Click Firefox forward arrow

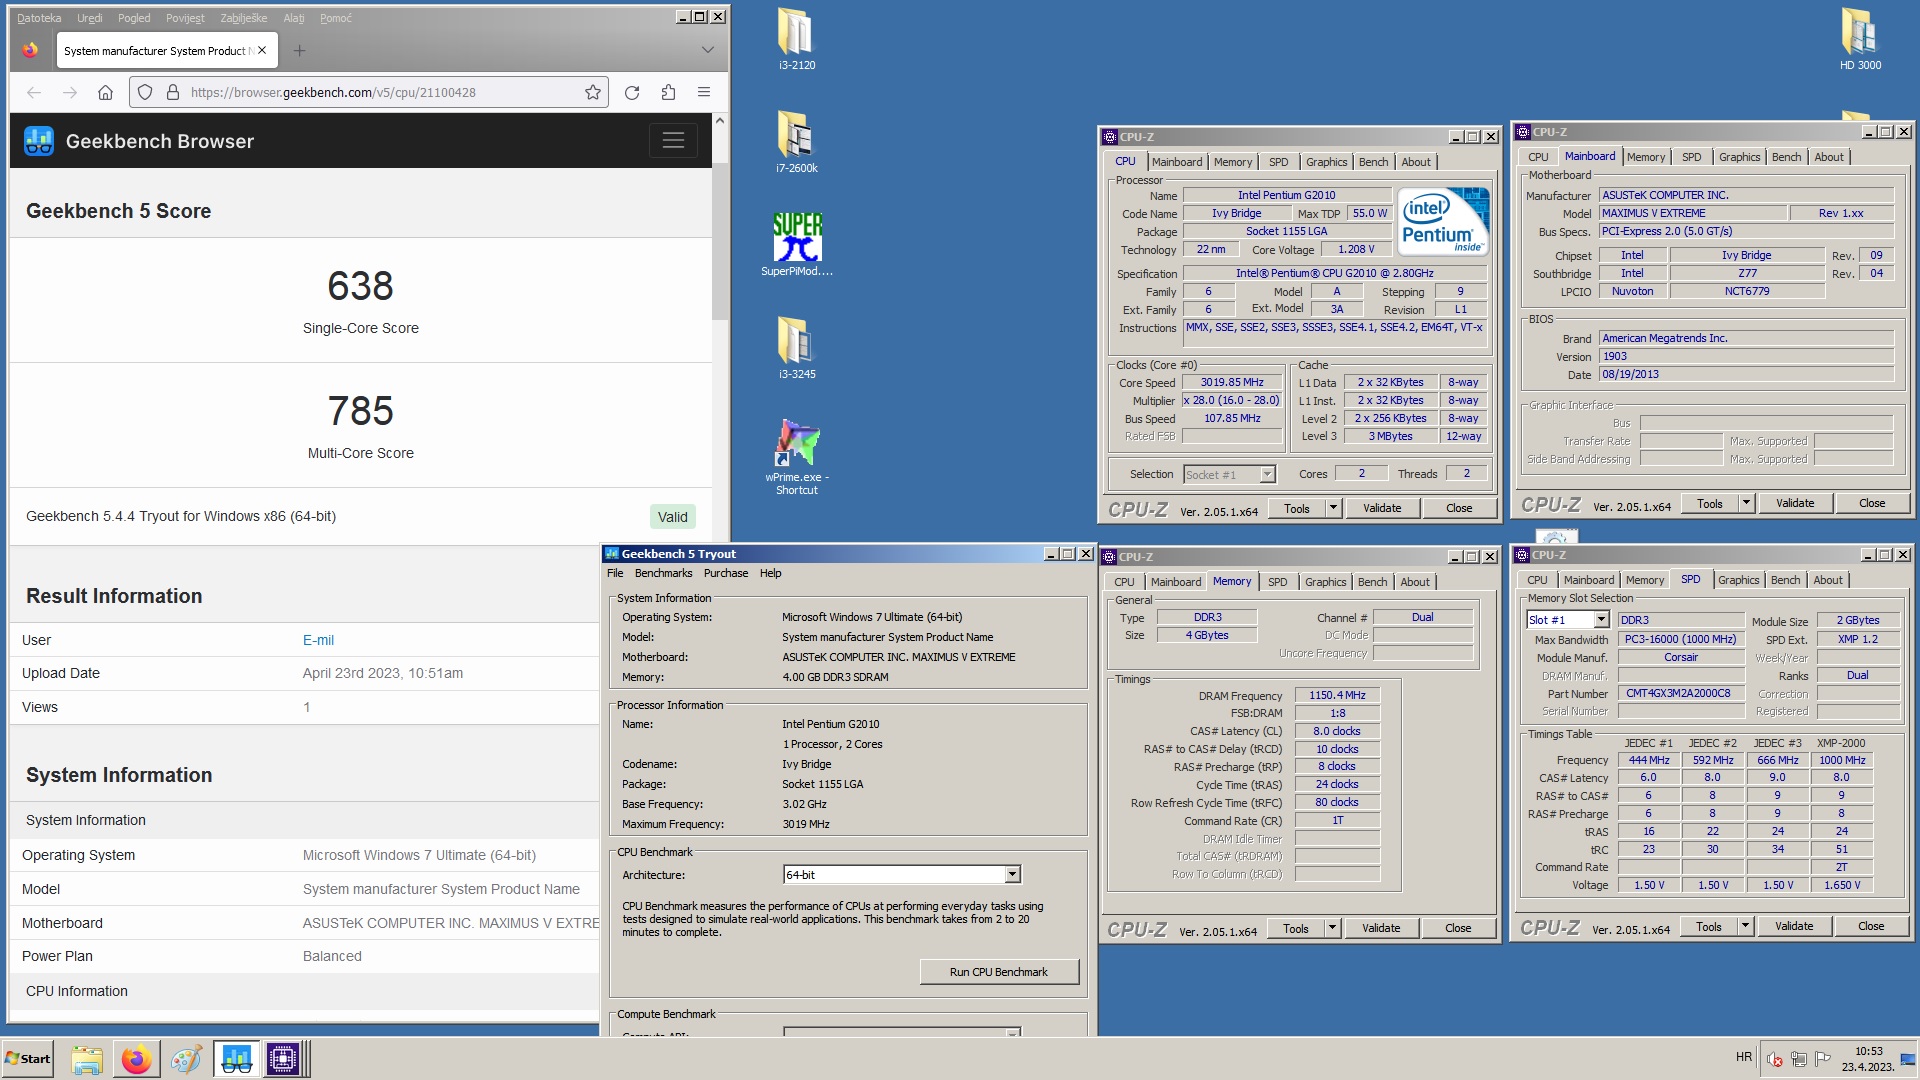(69, 92)
